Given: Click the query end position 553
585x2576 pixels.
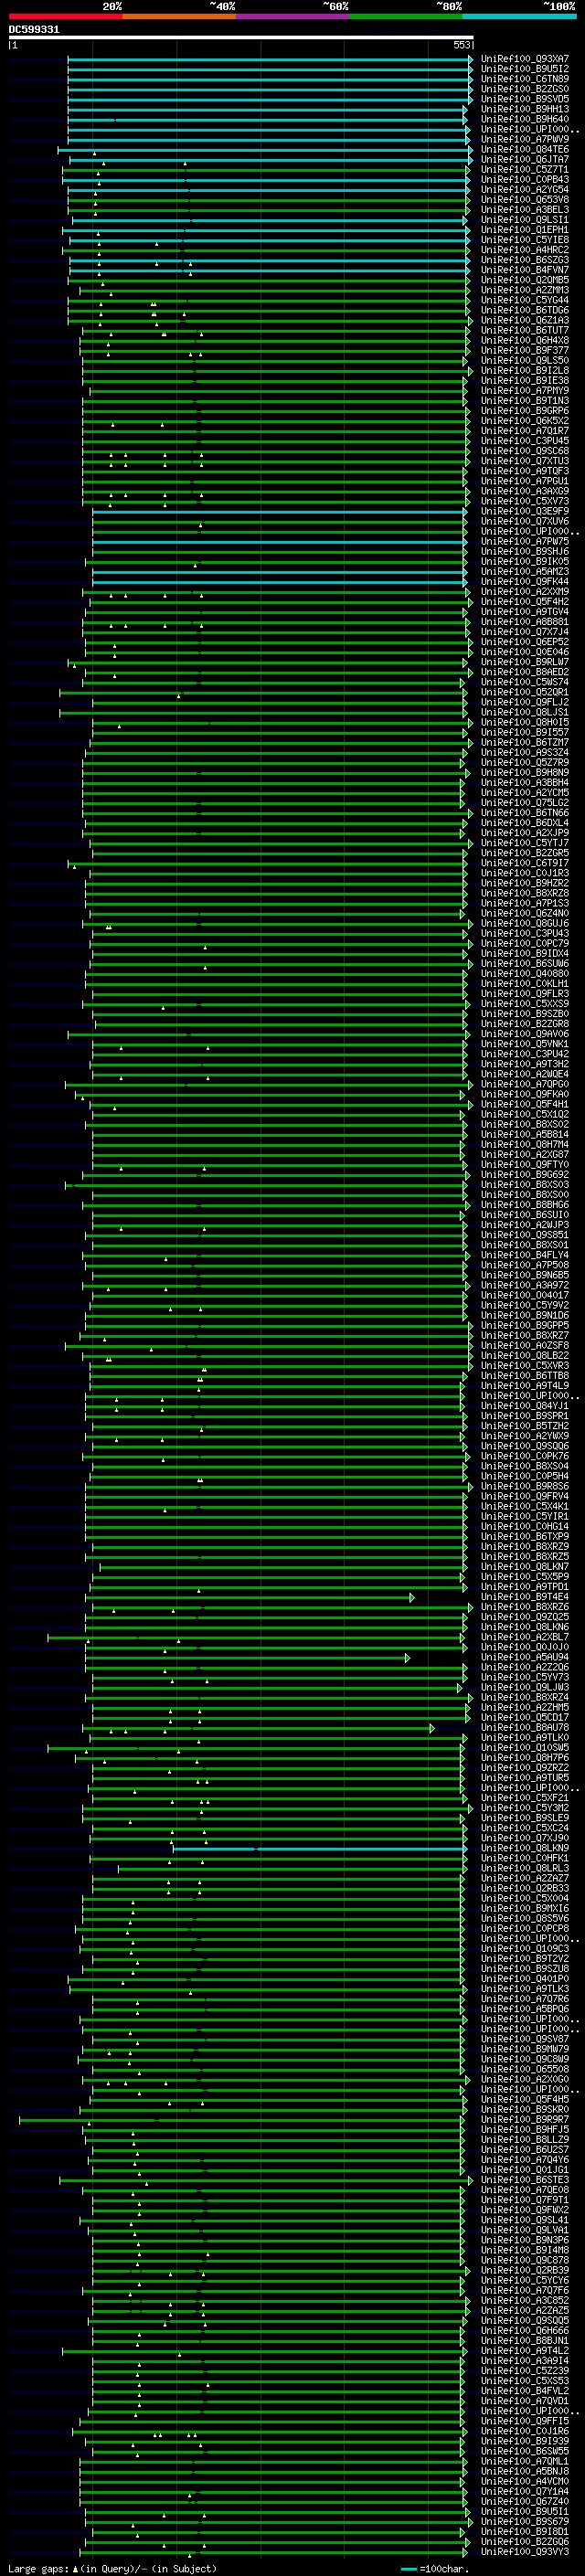Looking at the screenshot, I should pos(461,46).
